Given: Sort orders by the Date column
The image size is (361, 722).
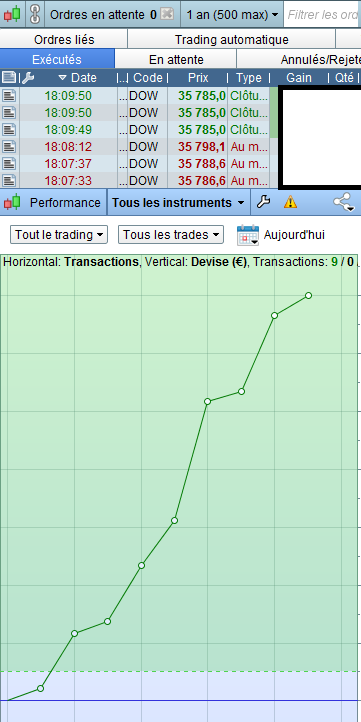Looking at the screenshot, I should coord(77,77).
